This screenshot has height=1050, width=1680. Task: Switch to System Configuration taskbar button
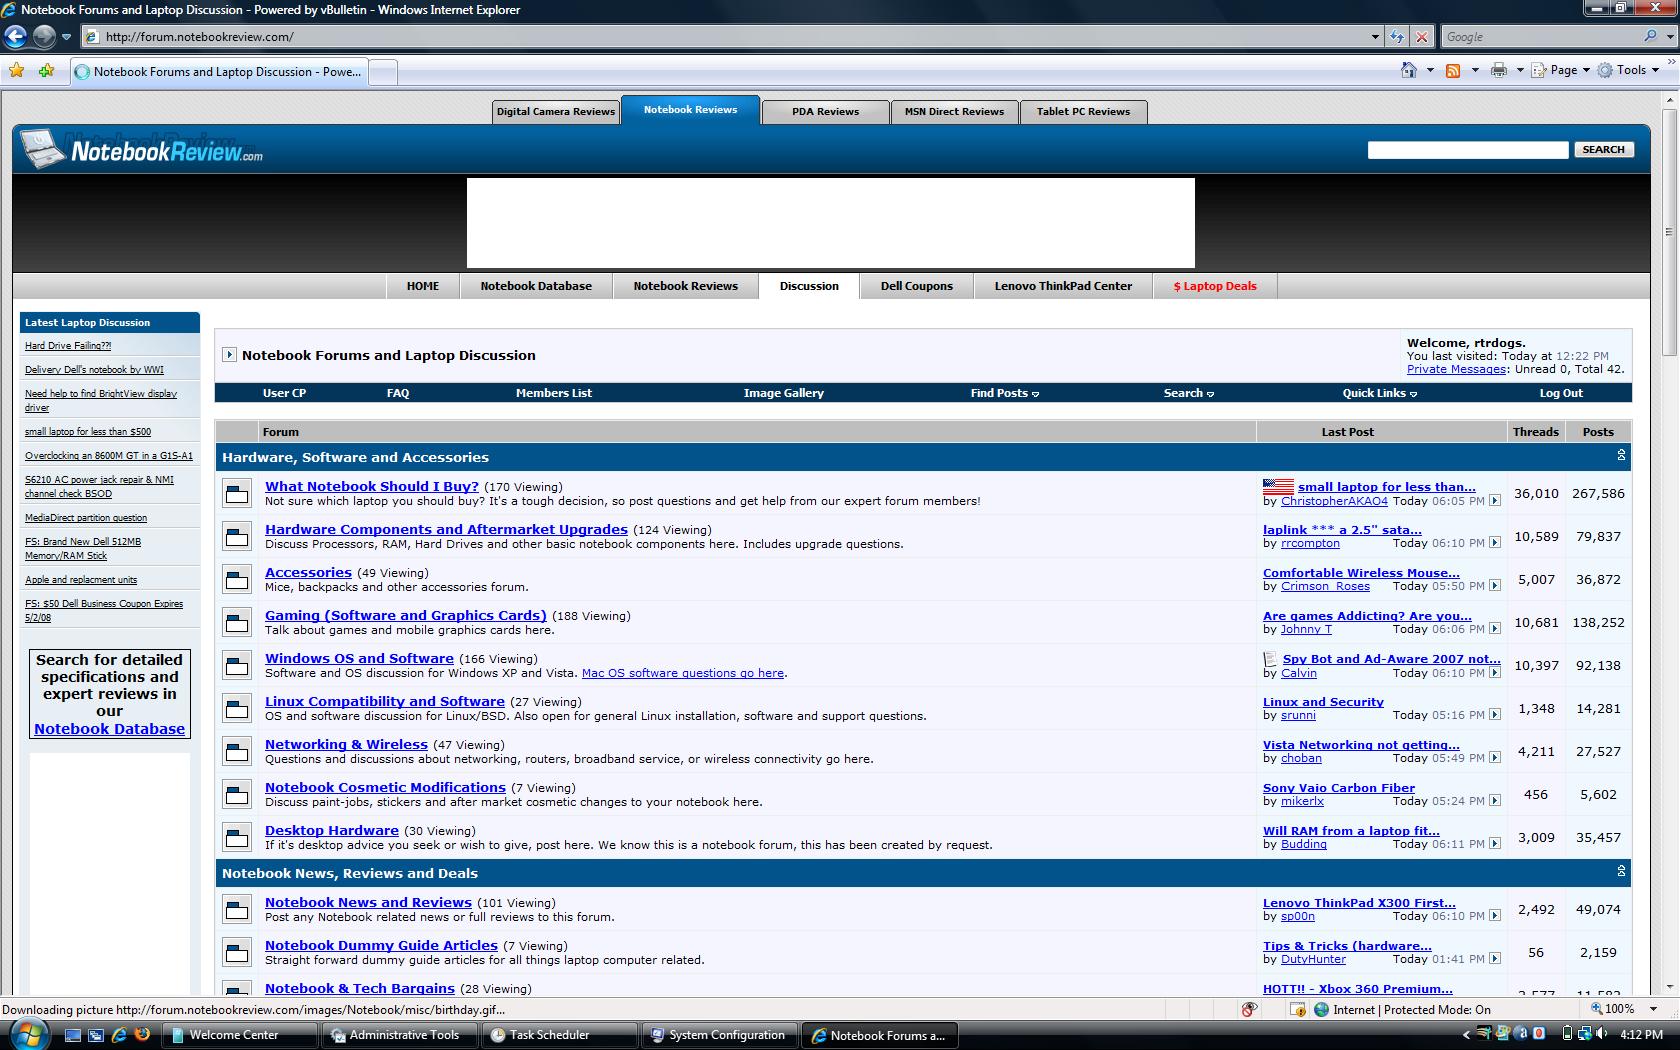(x=720, y=1035)
